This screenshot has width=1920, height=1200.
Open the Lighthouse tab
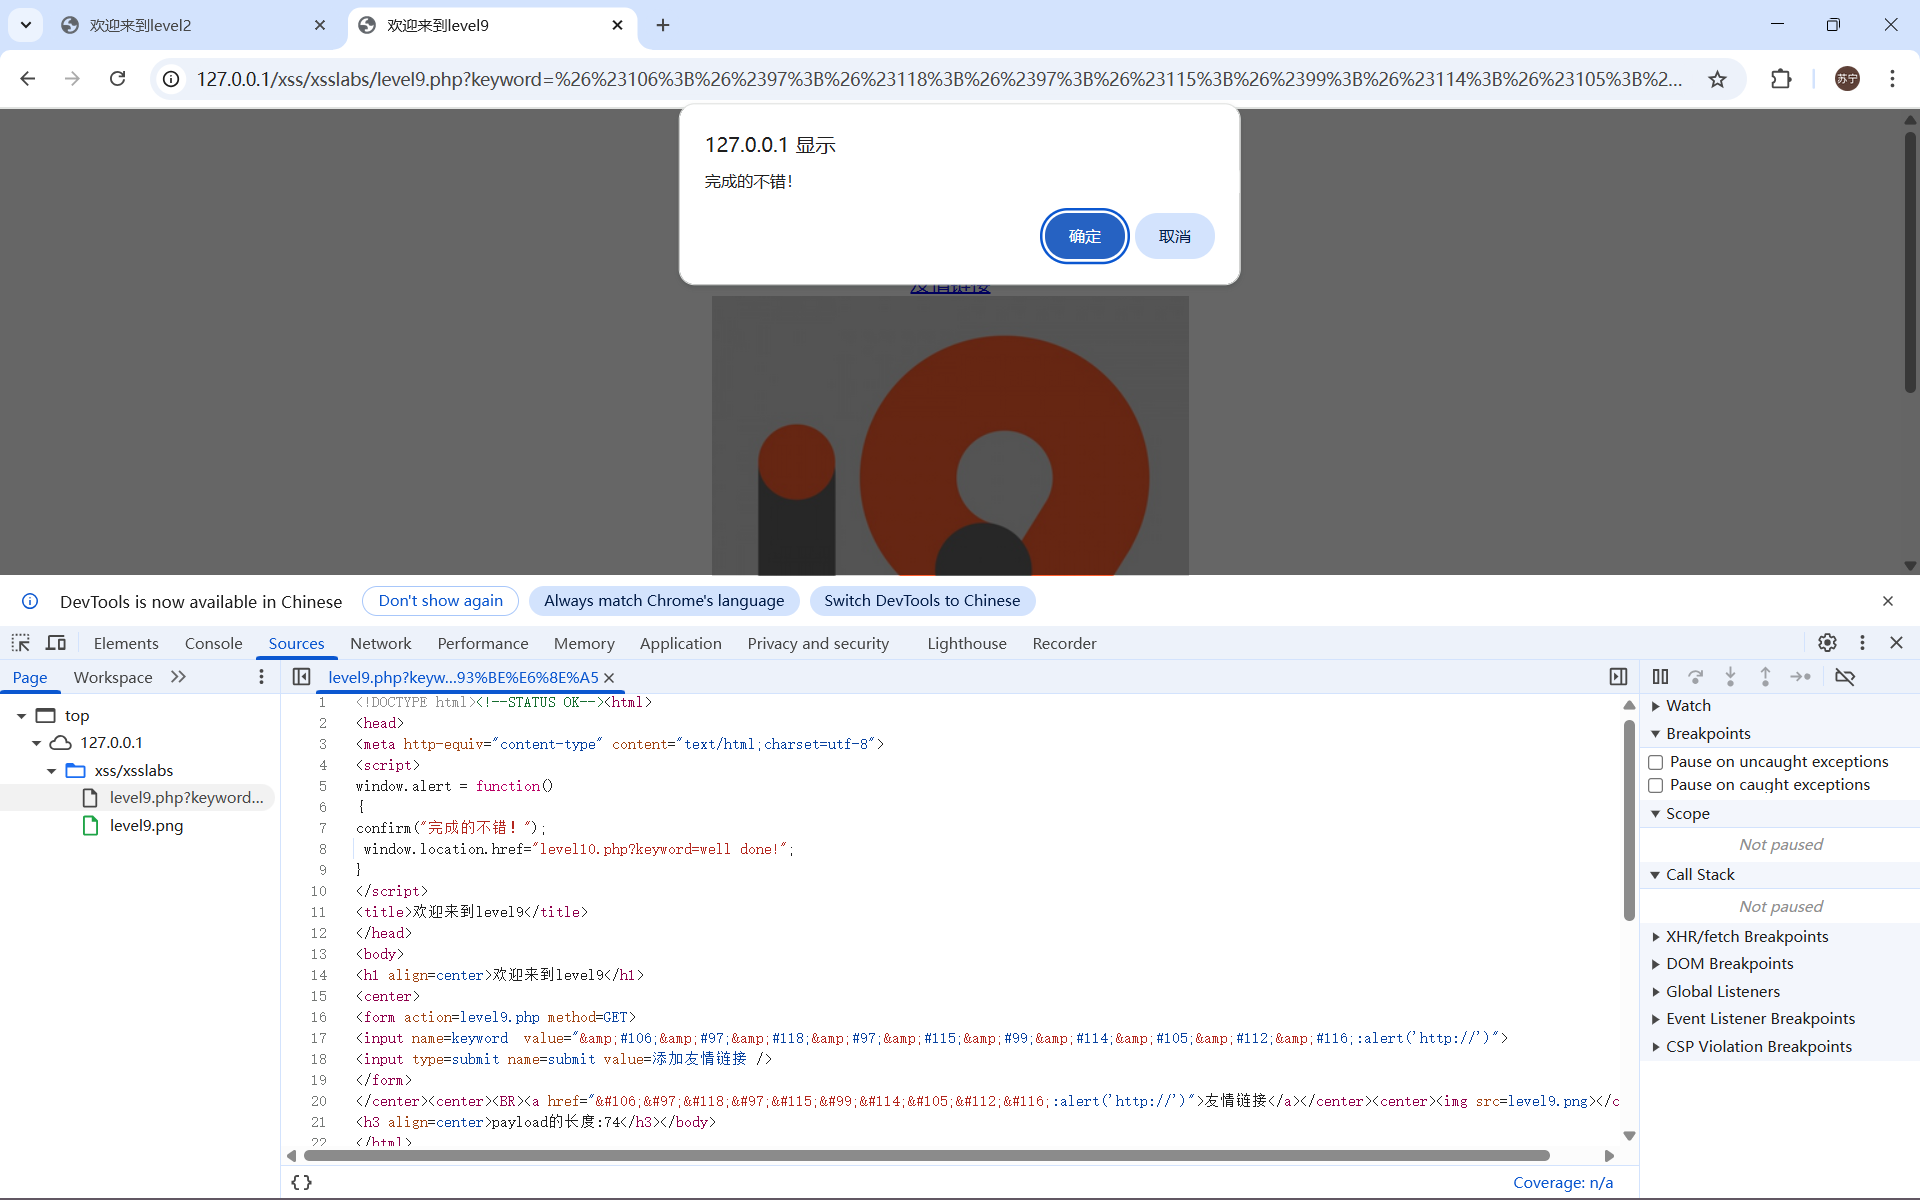966,644
